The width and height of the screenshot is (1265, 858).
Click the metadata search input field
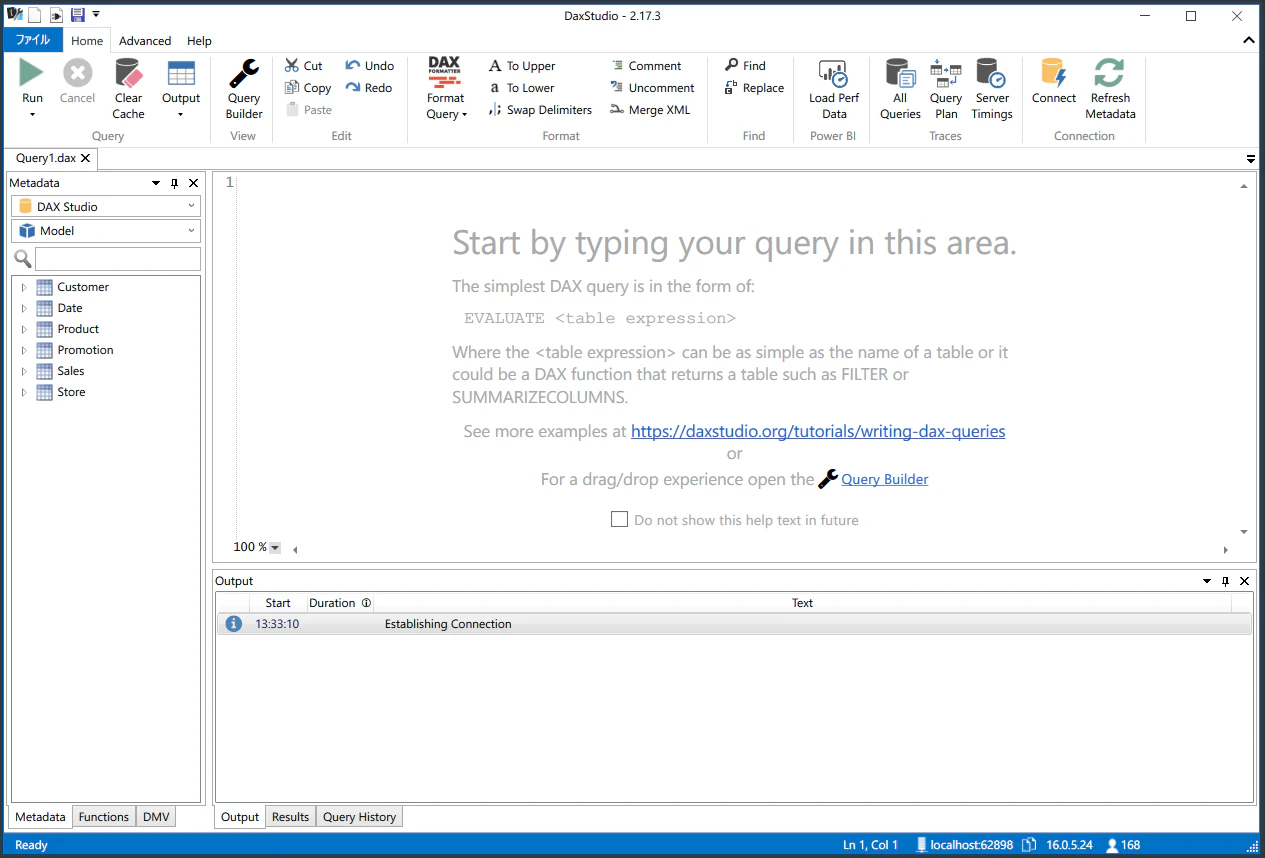pyautogui.click(x=118, y=260)
